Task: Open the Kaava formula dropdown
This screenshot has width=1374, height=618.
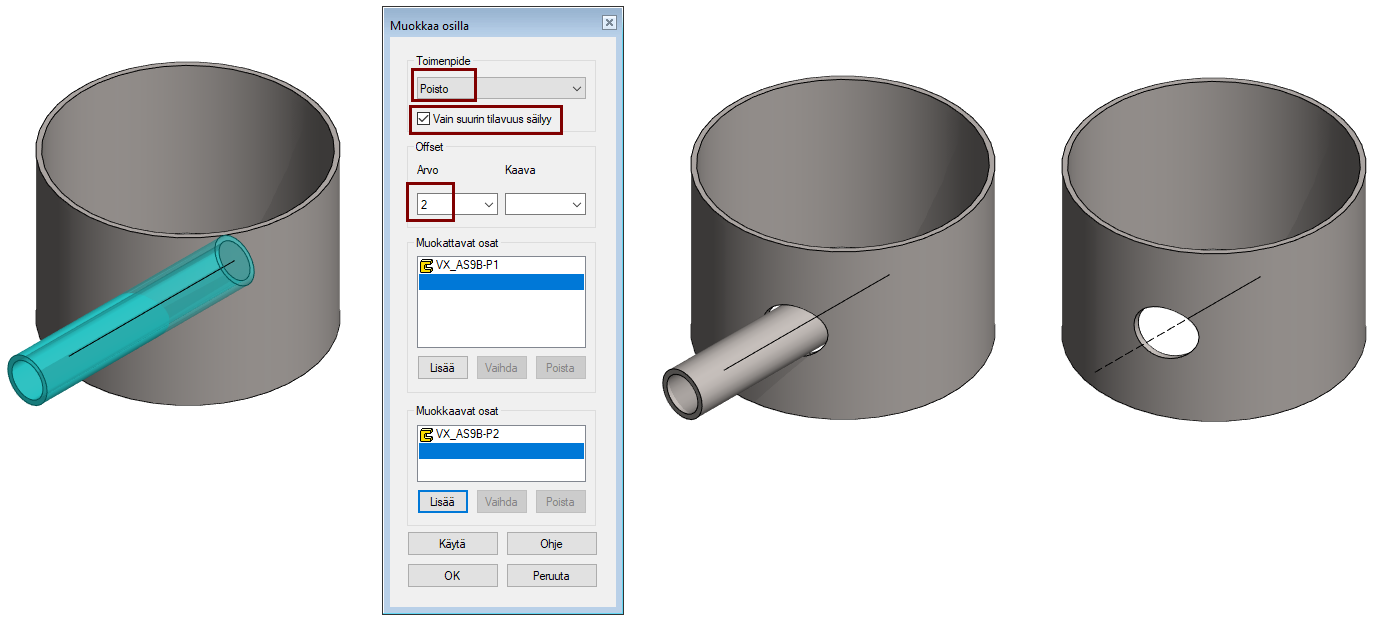Action: [545, 205]
